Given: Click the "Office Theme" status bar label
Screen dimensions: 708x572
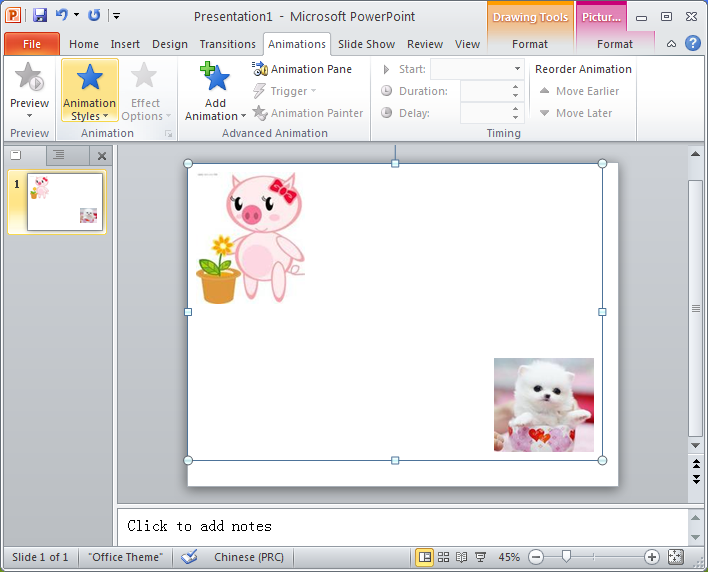Looking at the screenshot, I should (x=126, y=557).
